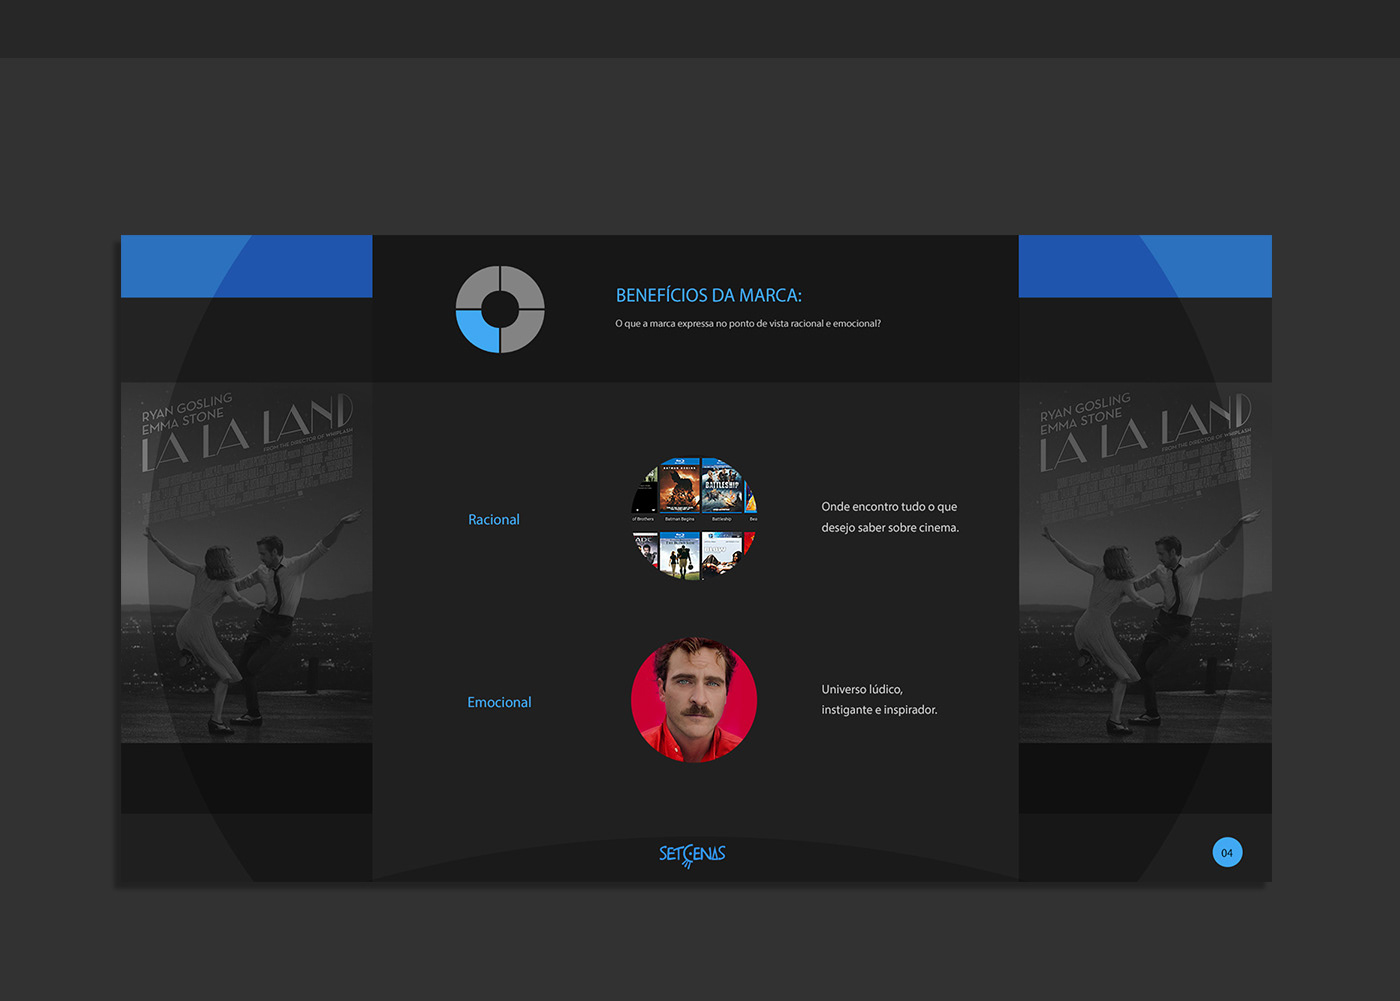Click the 'Racional' label
The image size is (1400, 1001).
(494, 519)
